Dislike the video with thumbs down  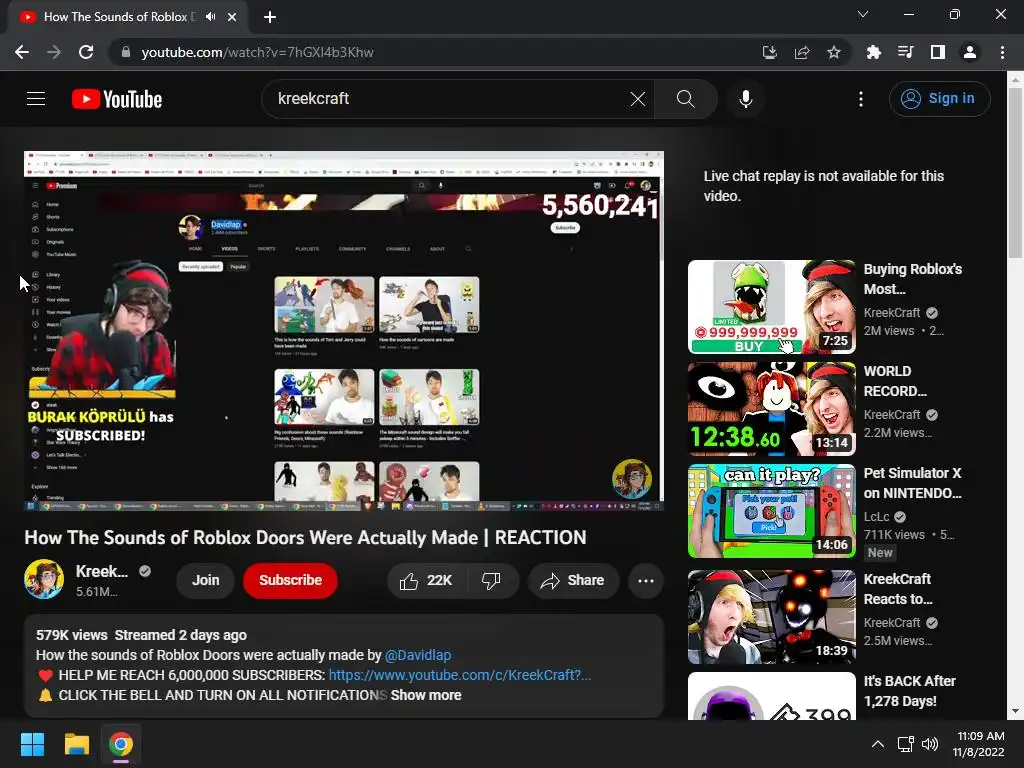coord(491,581)
